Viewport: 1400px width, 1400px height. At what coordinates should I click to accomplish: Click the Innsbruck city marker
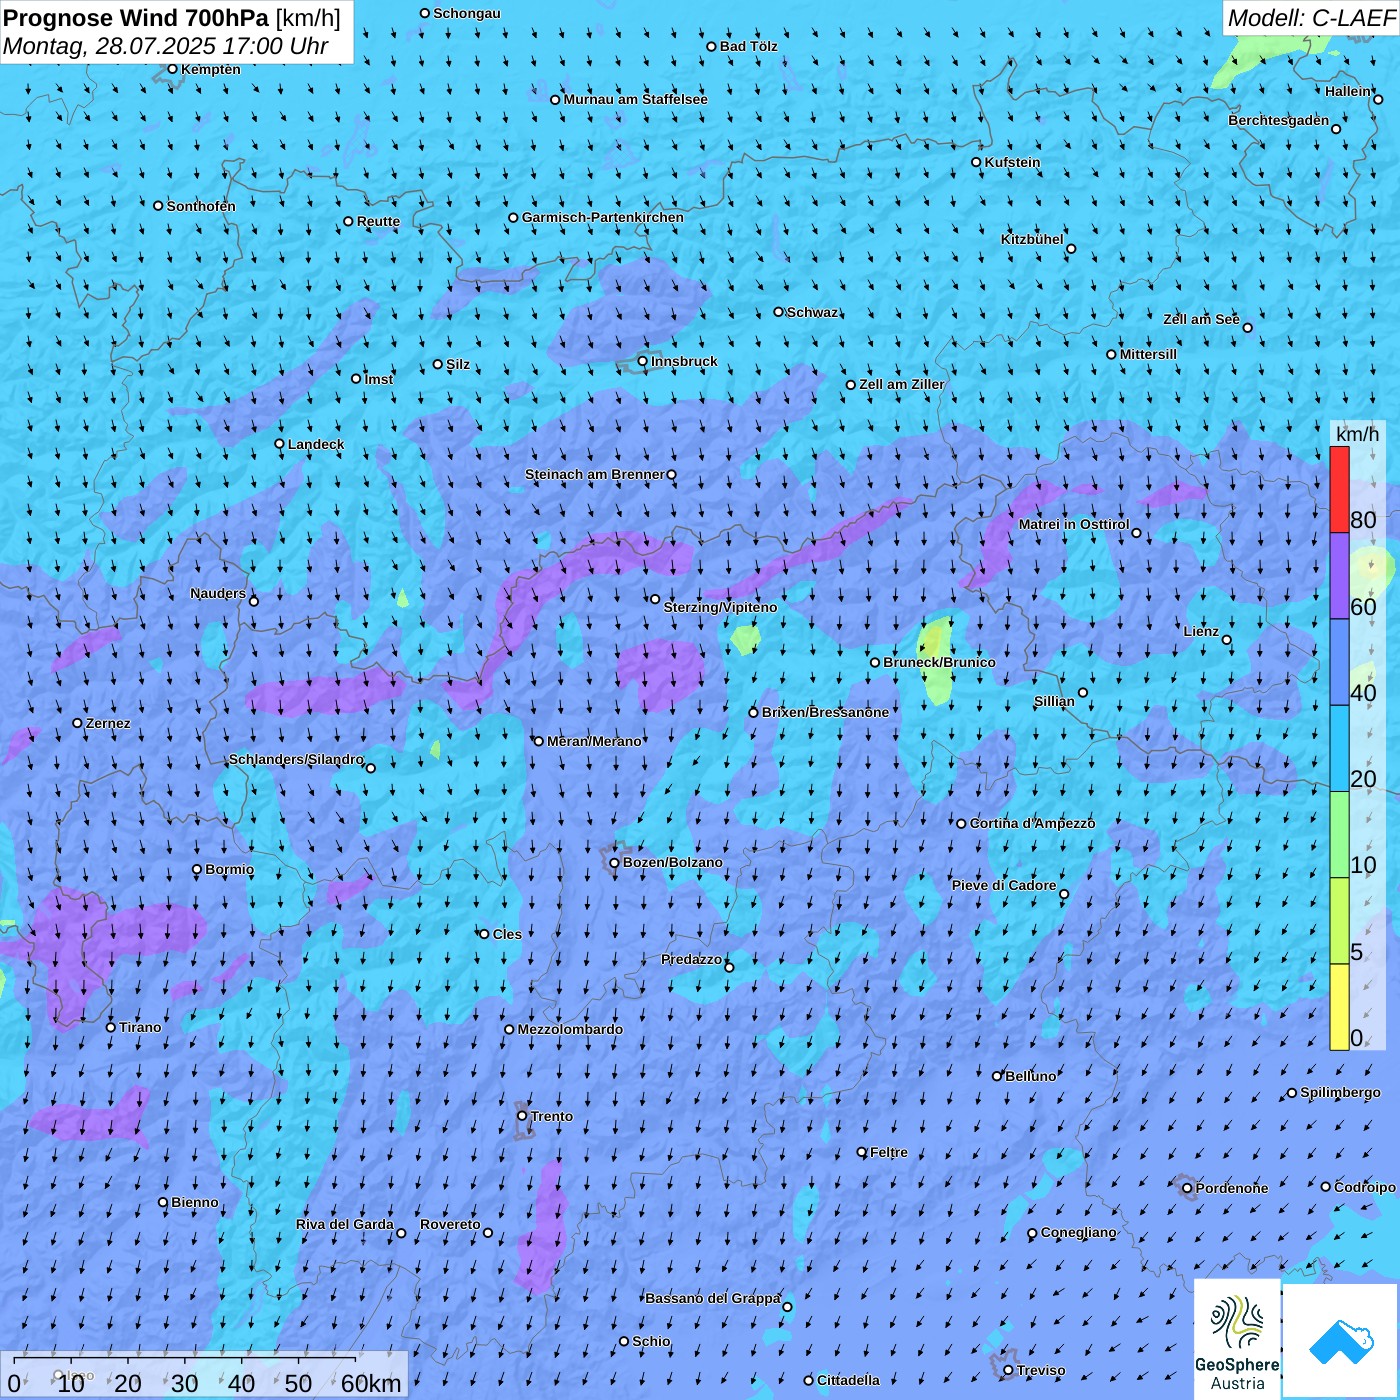coord(643,361)
